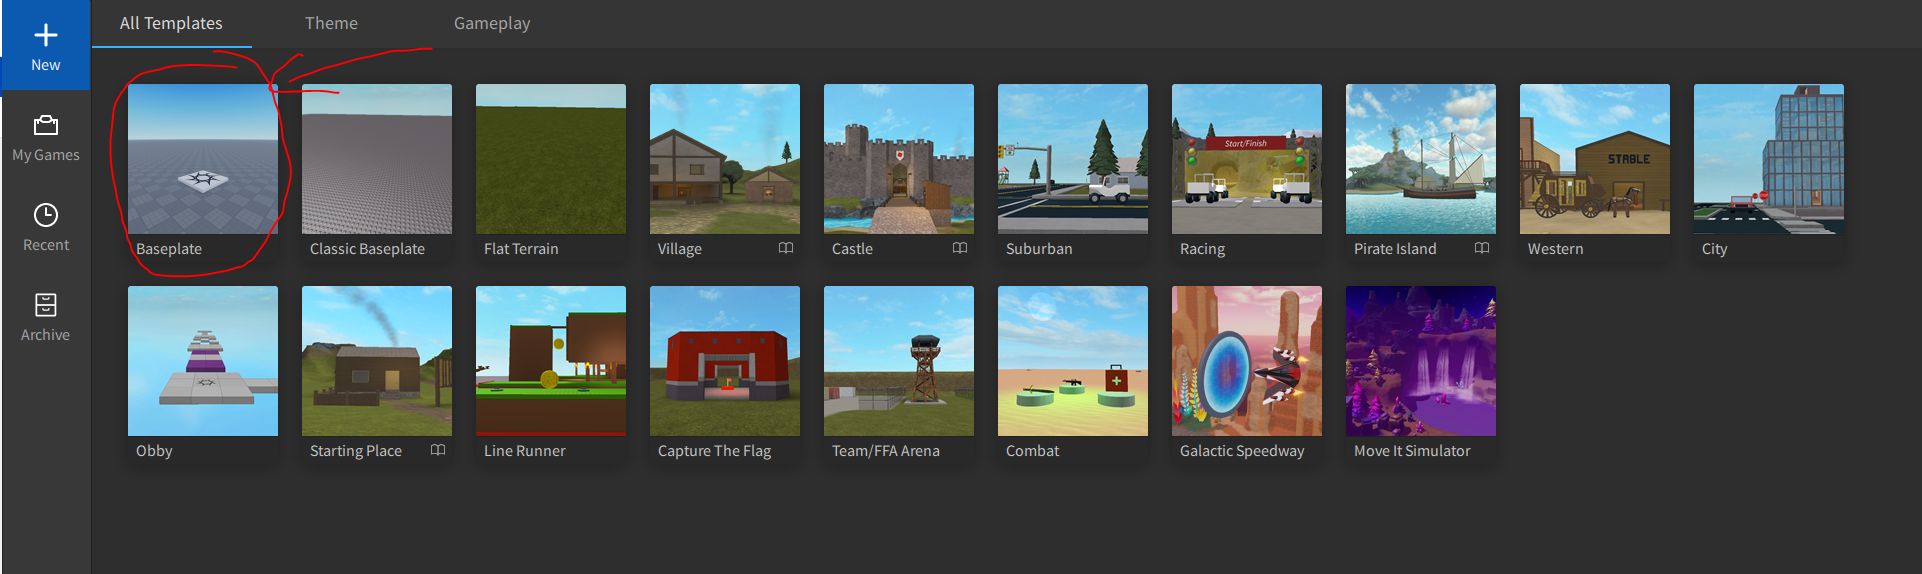Click the "Baseplate" label text

pyautogui.click(x=169, y=249)
